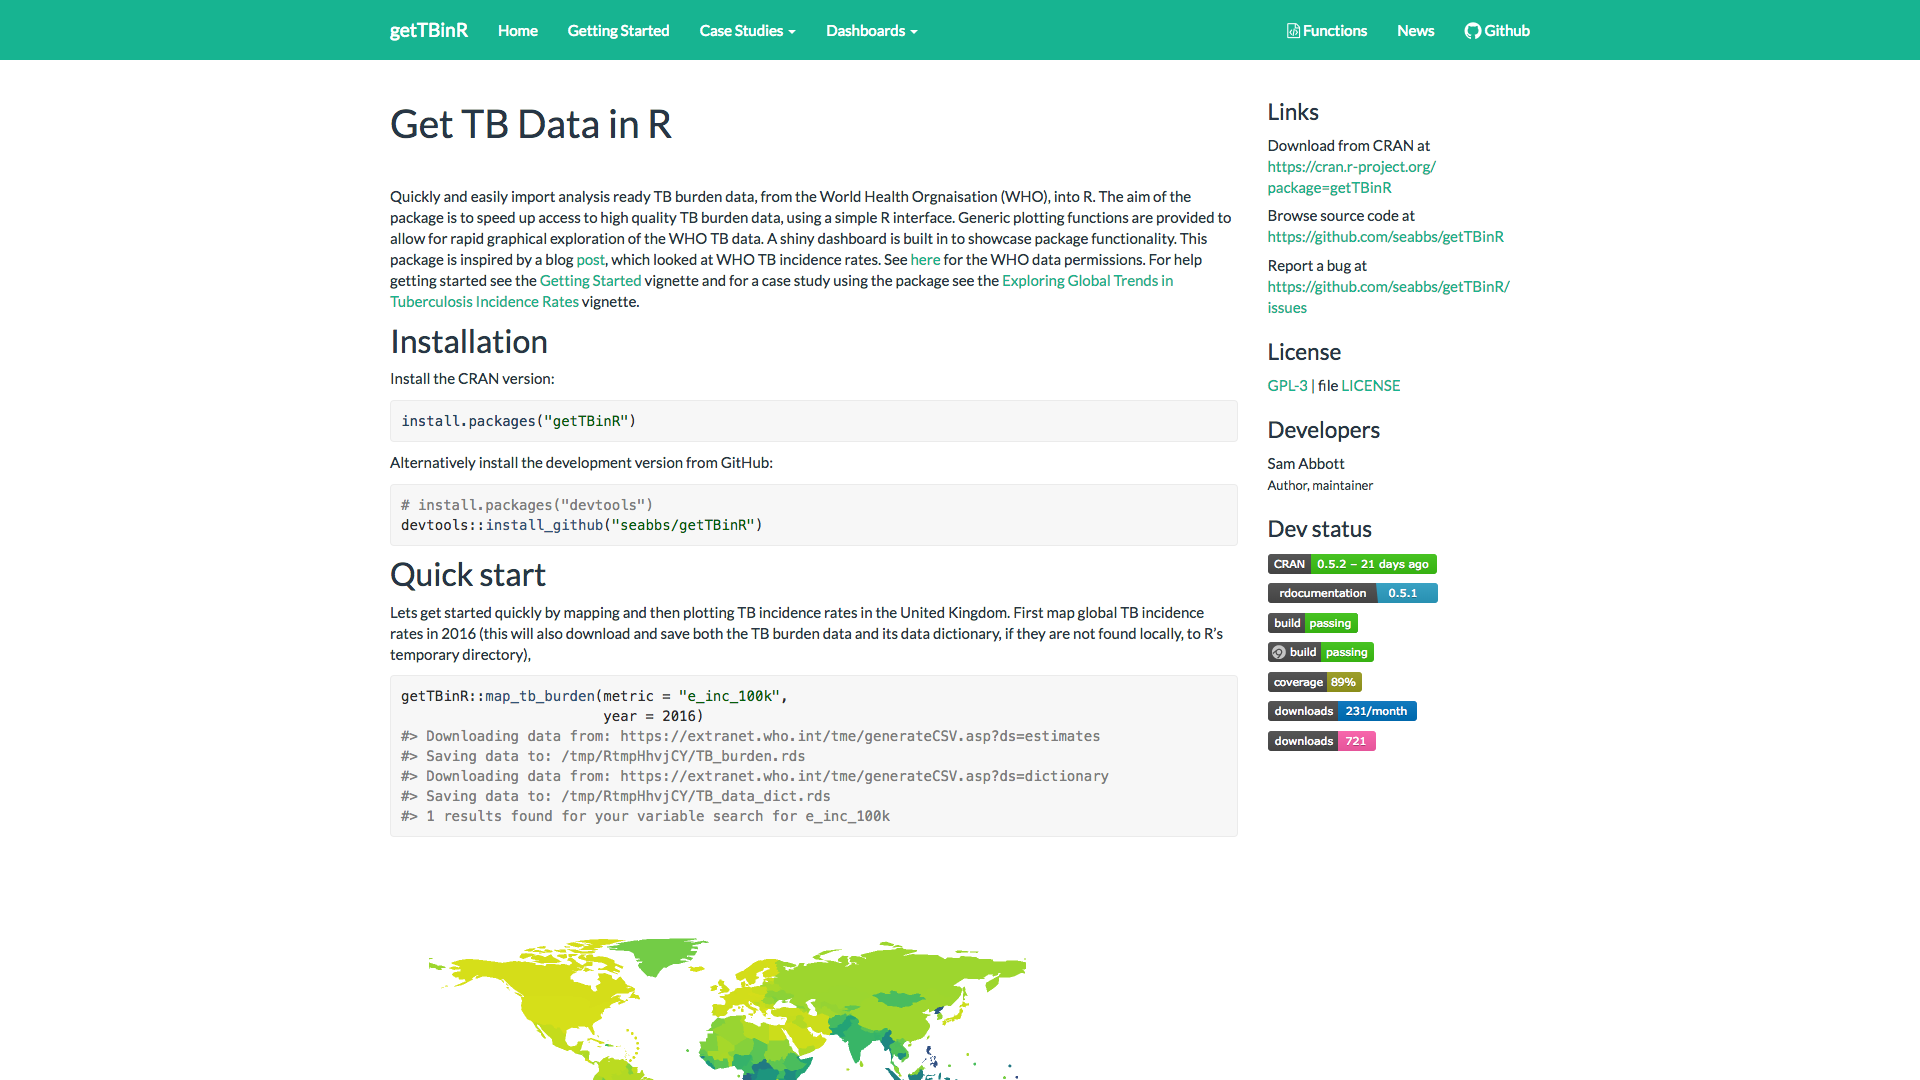The height and width of the screenshot is (1080, 1920).
Task: Expand the Case Studies dropdown
Action: (x=748, y=30)
